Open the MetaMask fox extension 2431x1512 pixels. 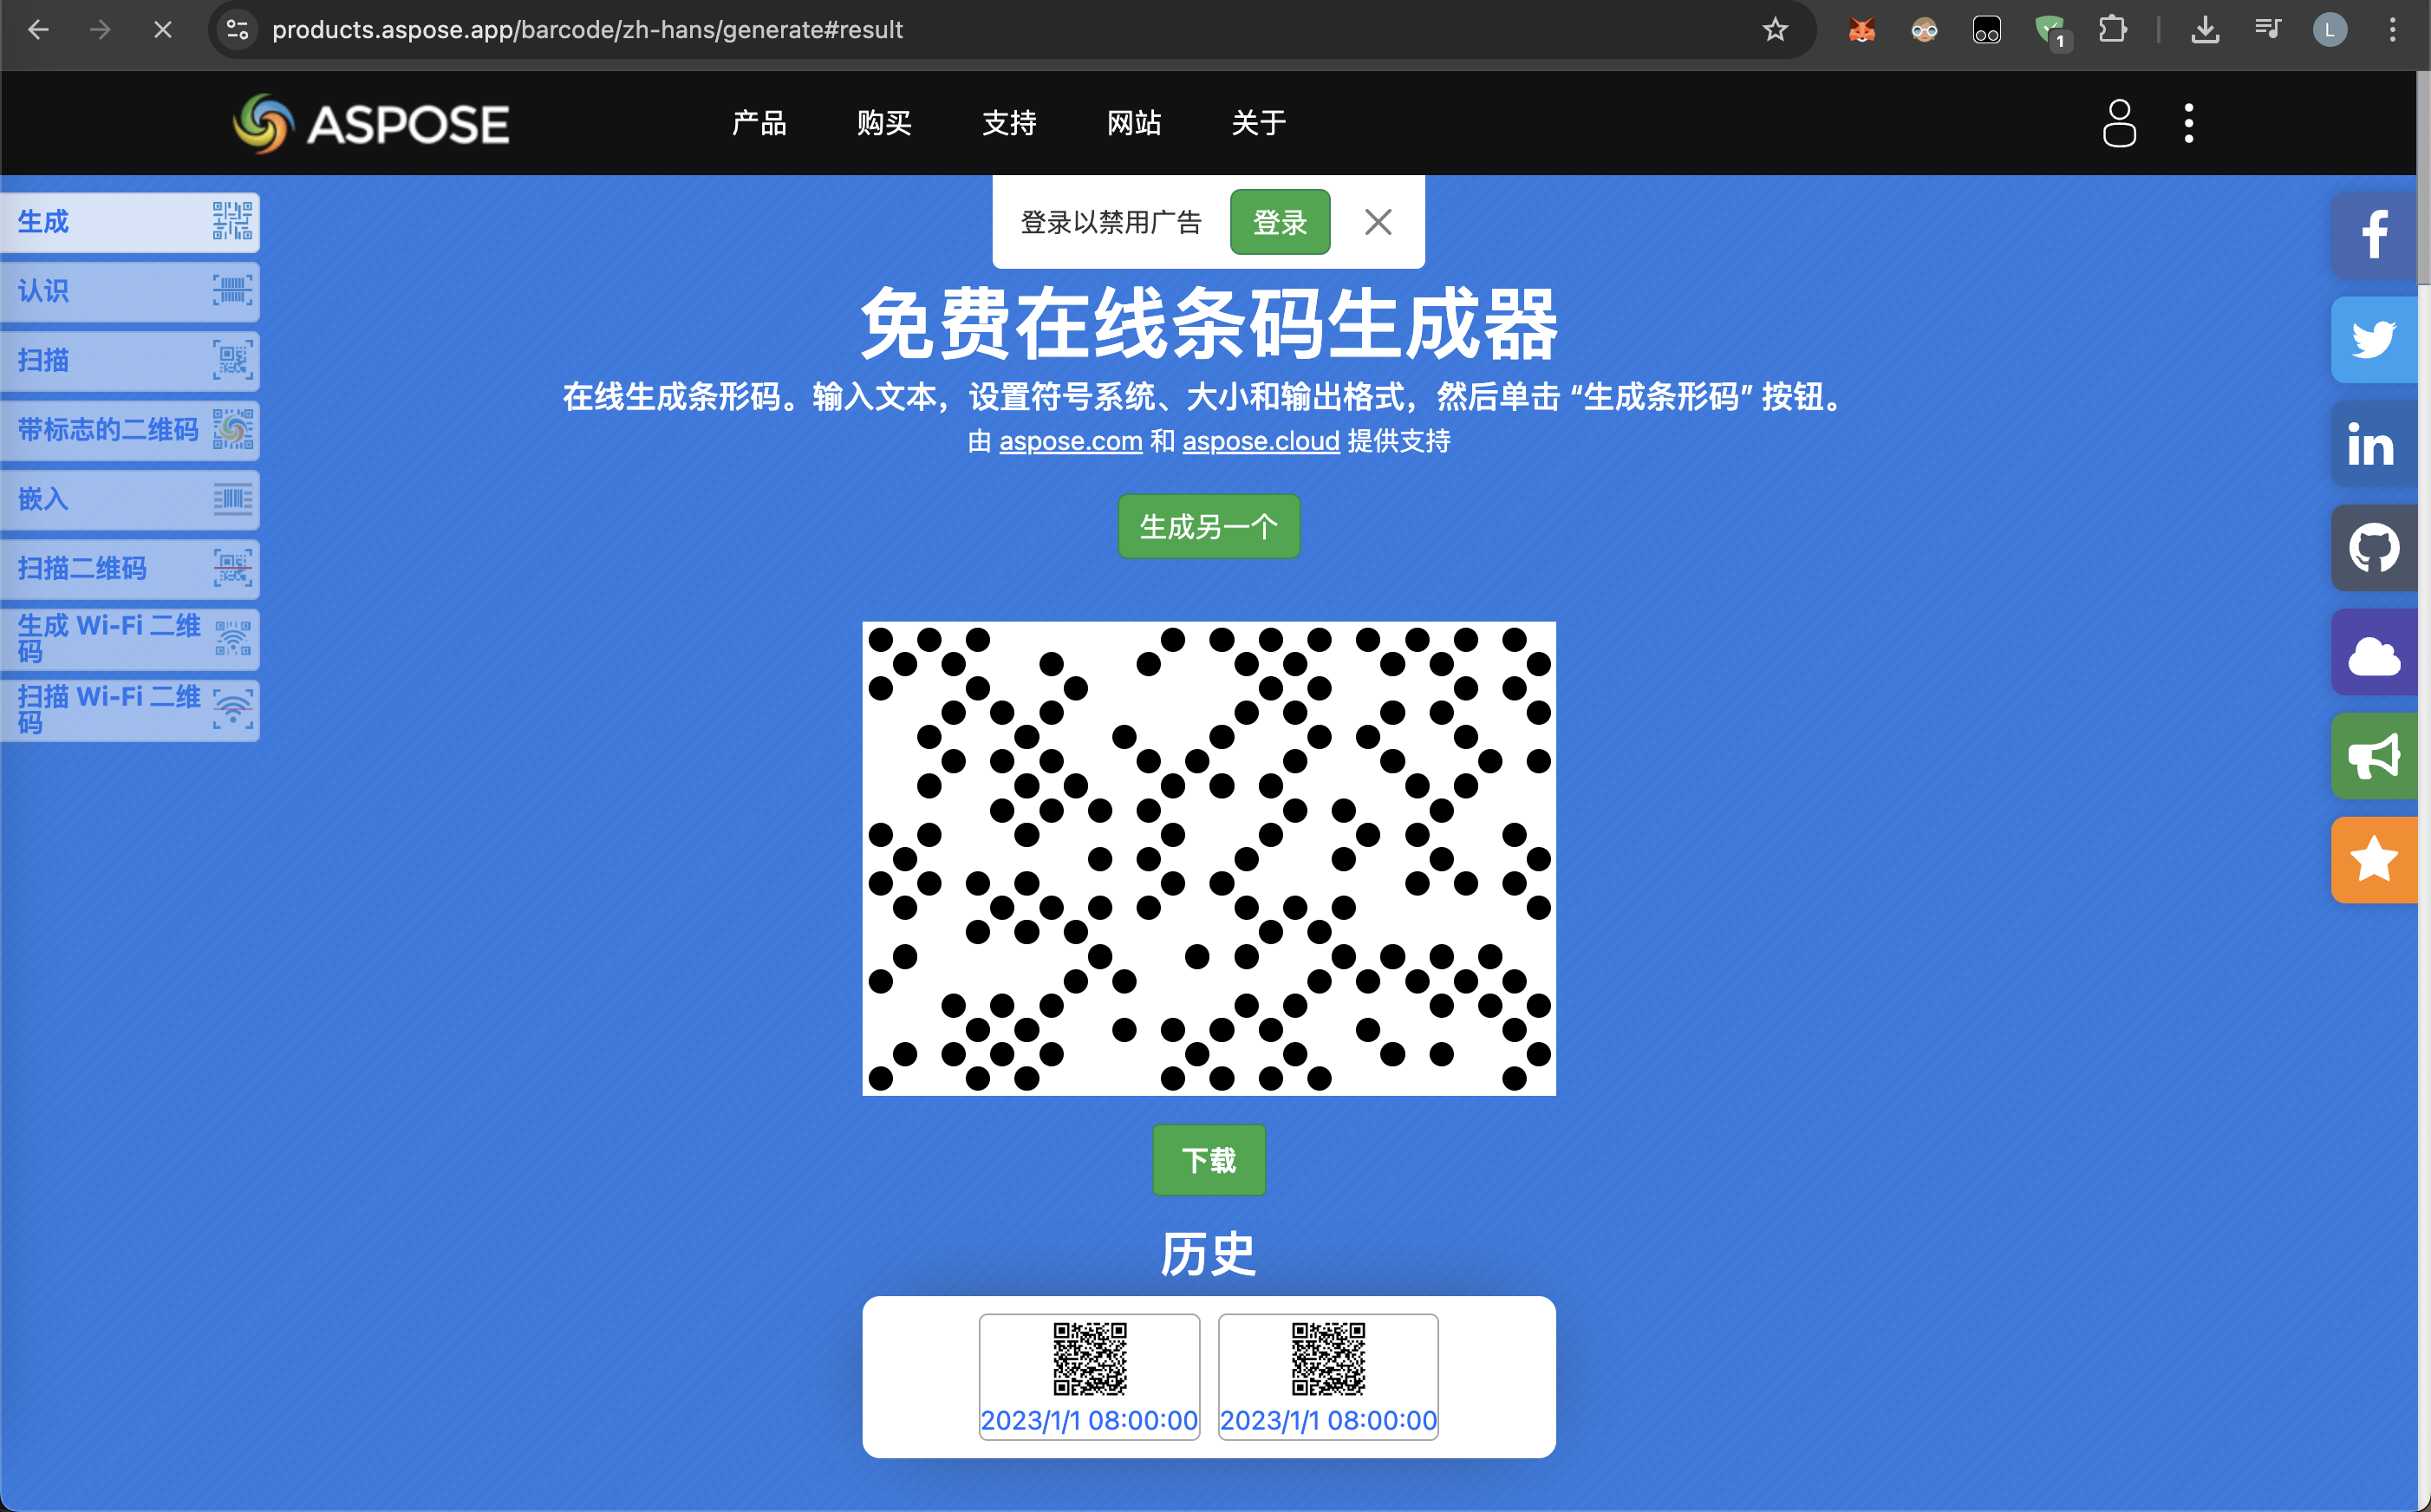(x=1861, y=30)
